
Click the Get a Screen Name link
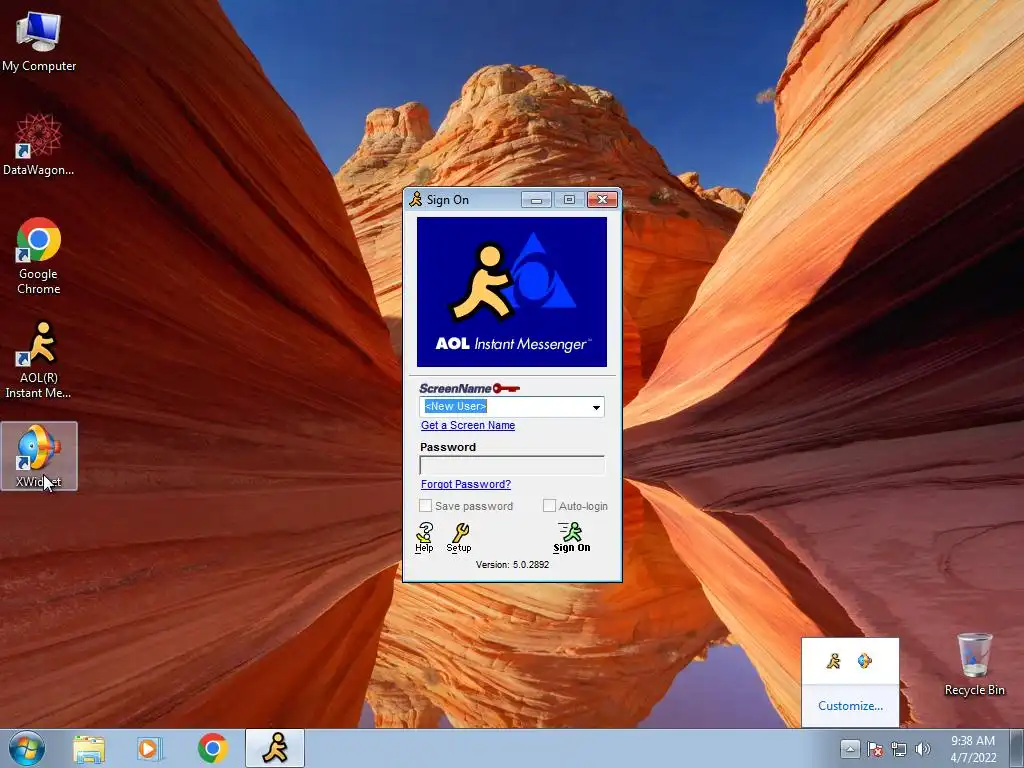pyautogui.click(x=468, y=425)
